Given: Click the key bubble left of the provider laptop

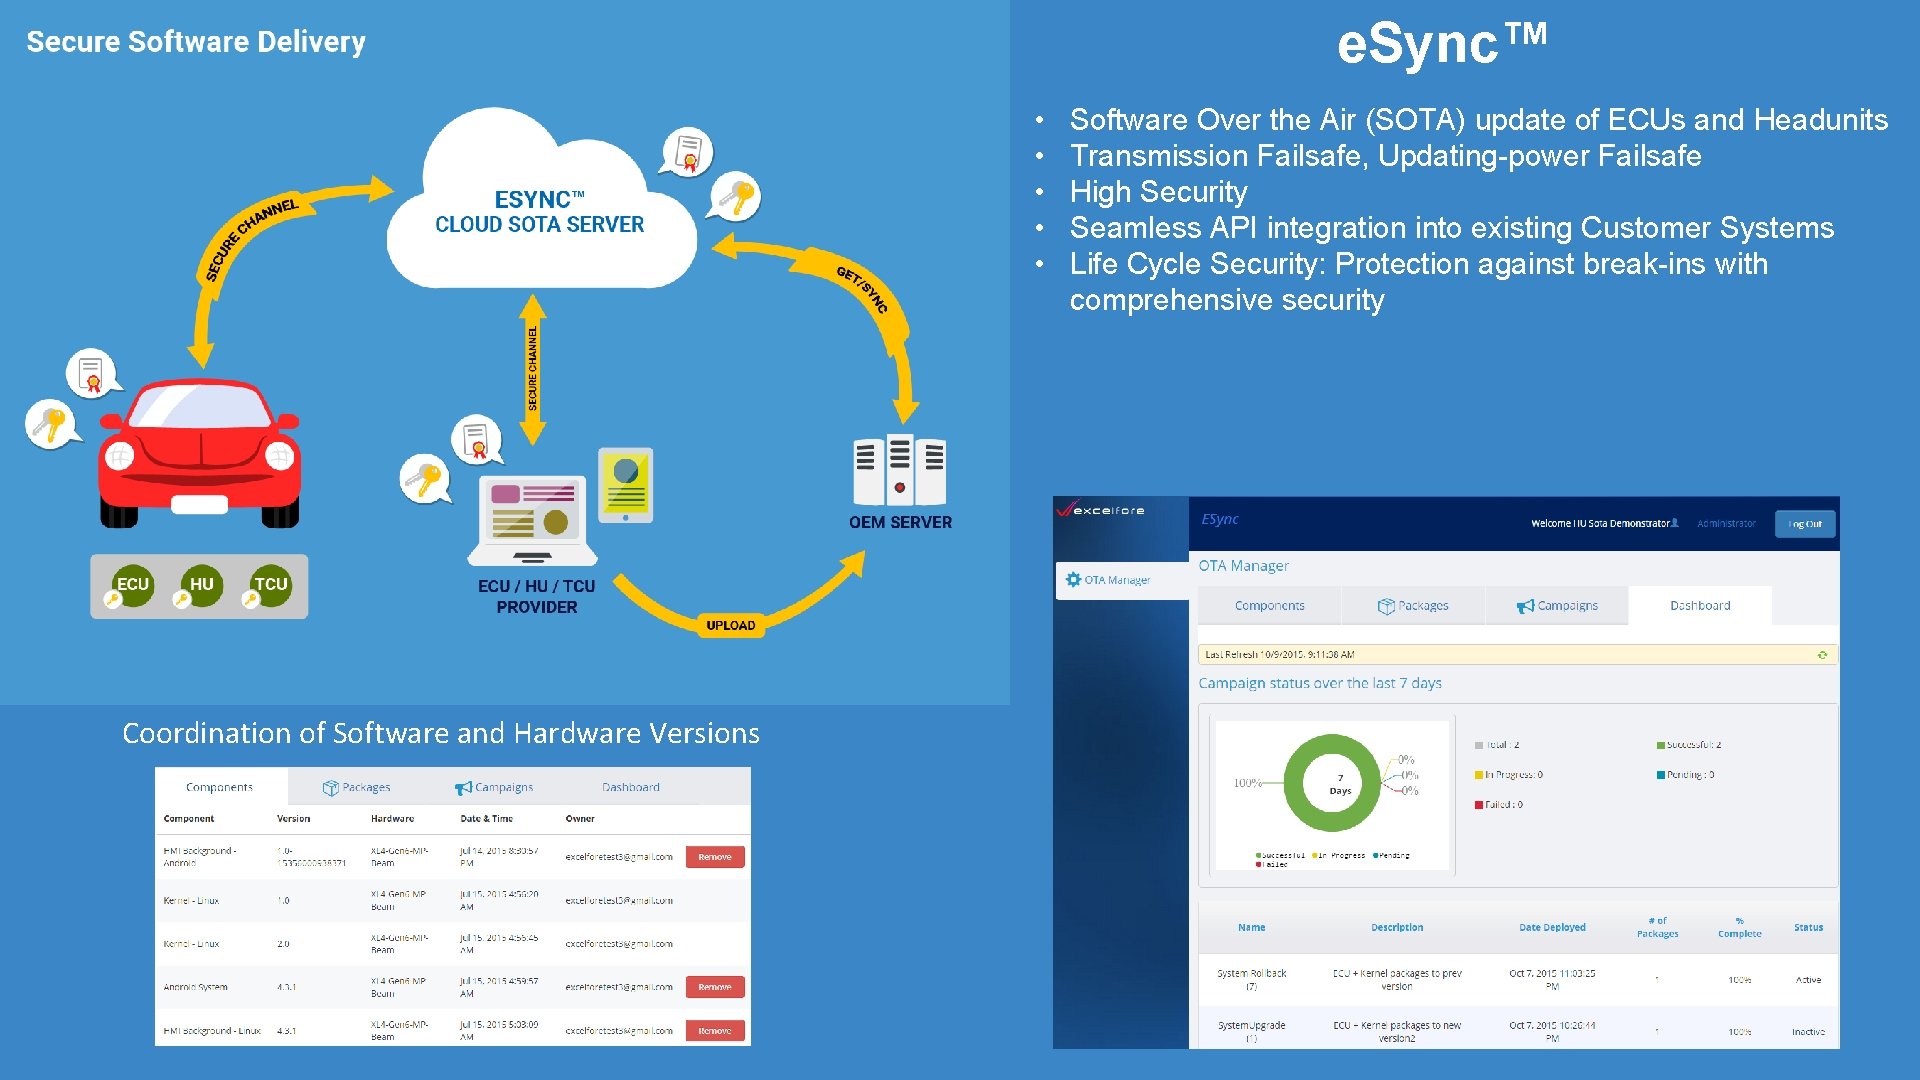Looking at the screenshot, I should click(x=425, y=479).
